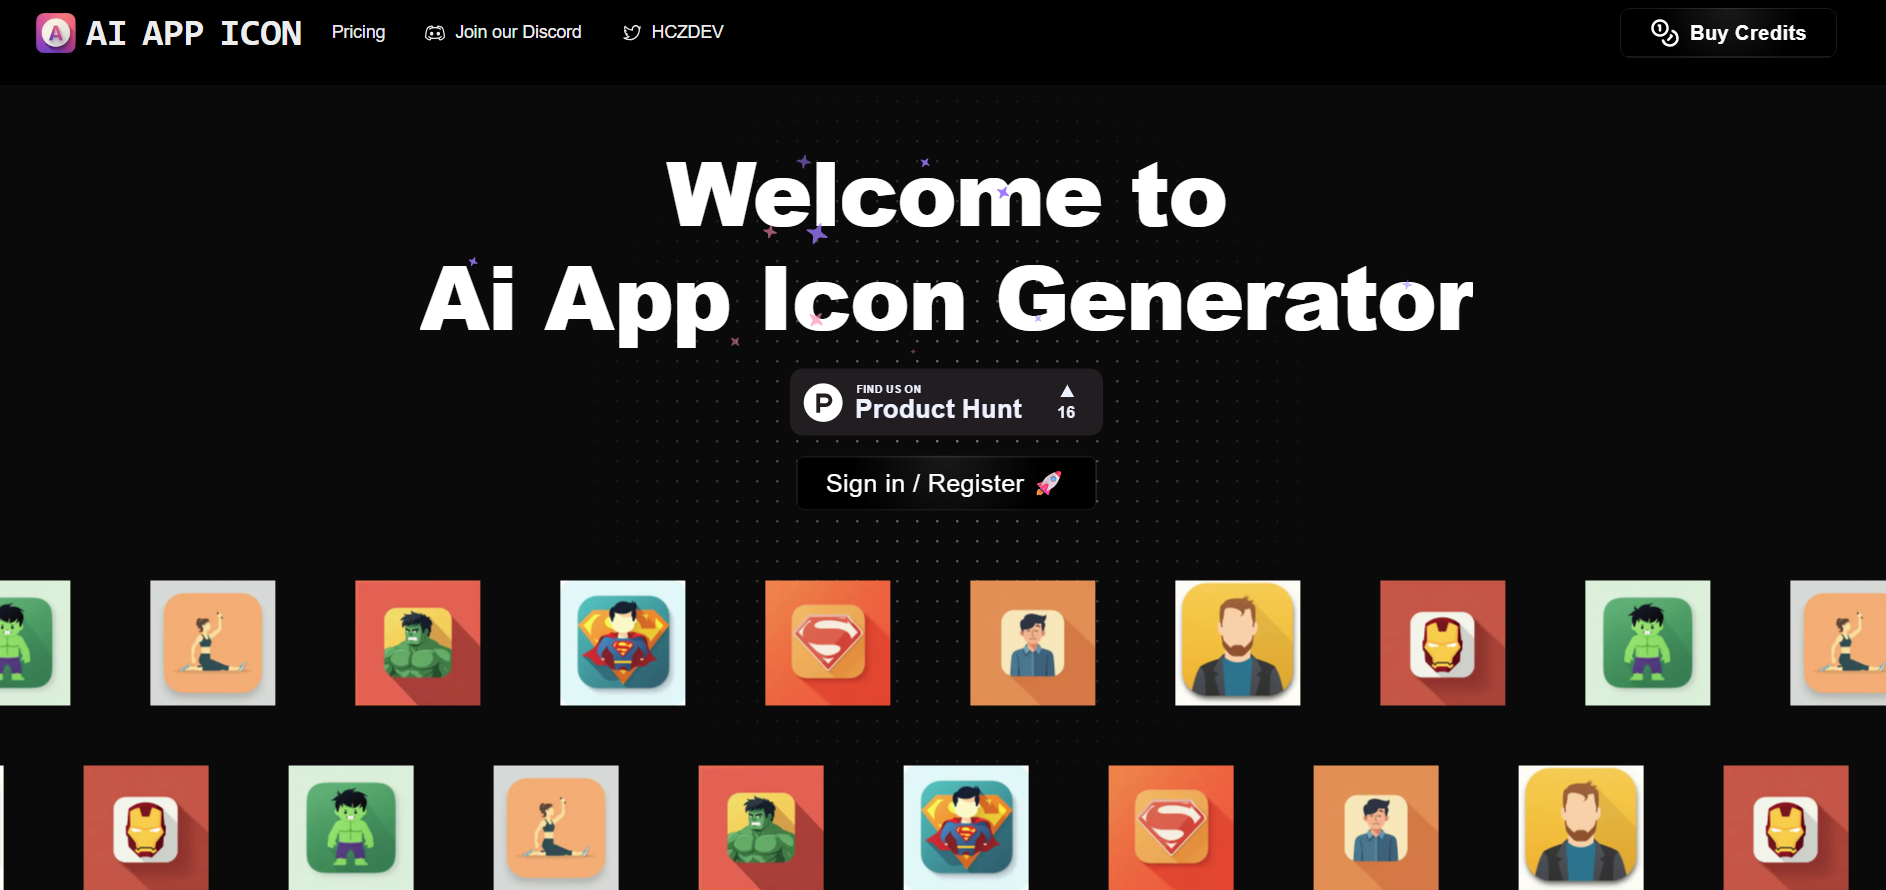Click the AI App Icon logo

tap(169, 33)
